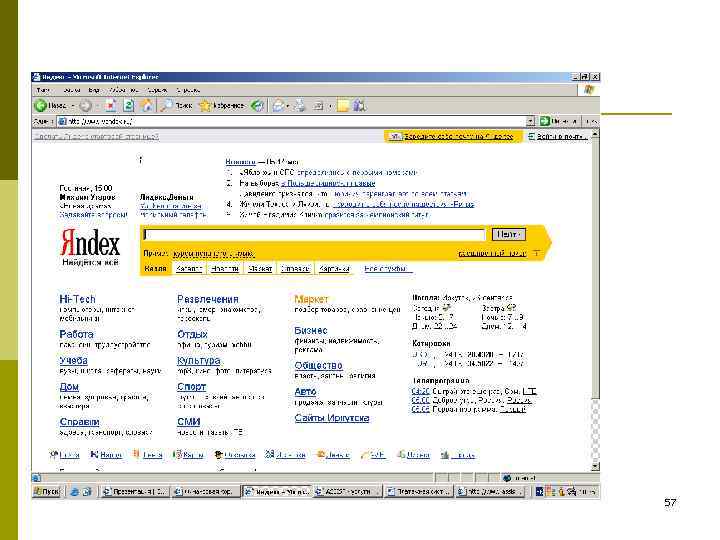
Task: Refresh the page using the toolbar icon
Action: (x=129, y=106)
